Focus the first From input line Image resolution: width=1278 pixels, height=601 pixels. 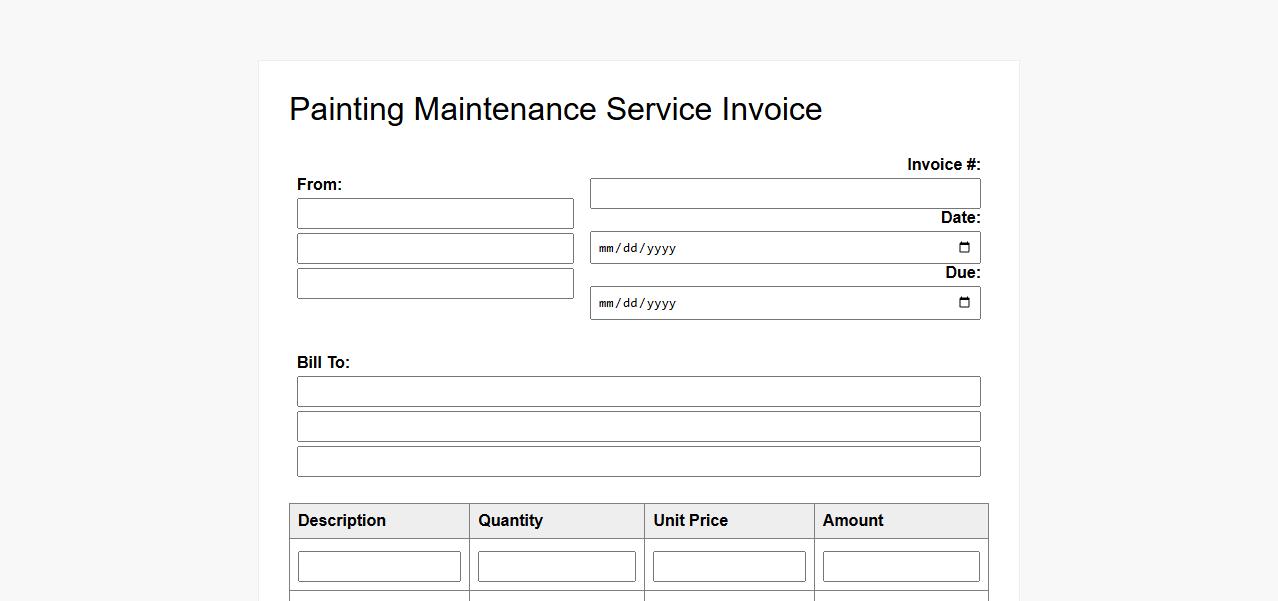pyautogui.click(x=435, y=214)
